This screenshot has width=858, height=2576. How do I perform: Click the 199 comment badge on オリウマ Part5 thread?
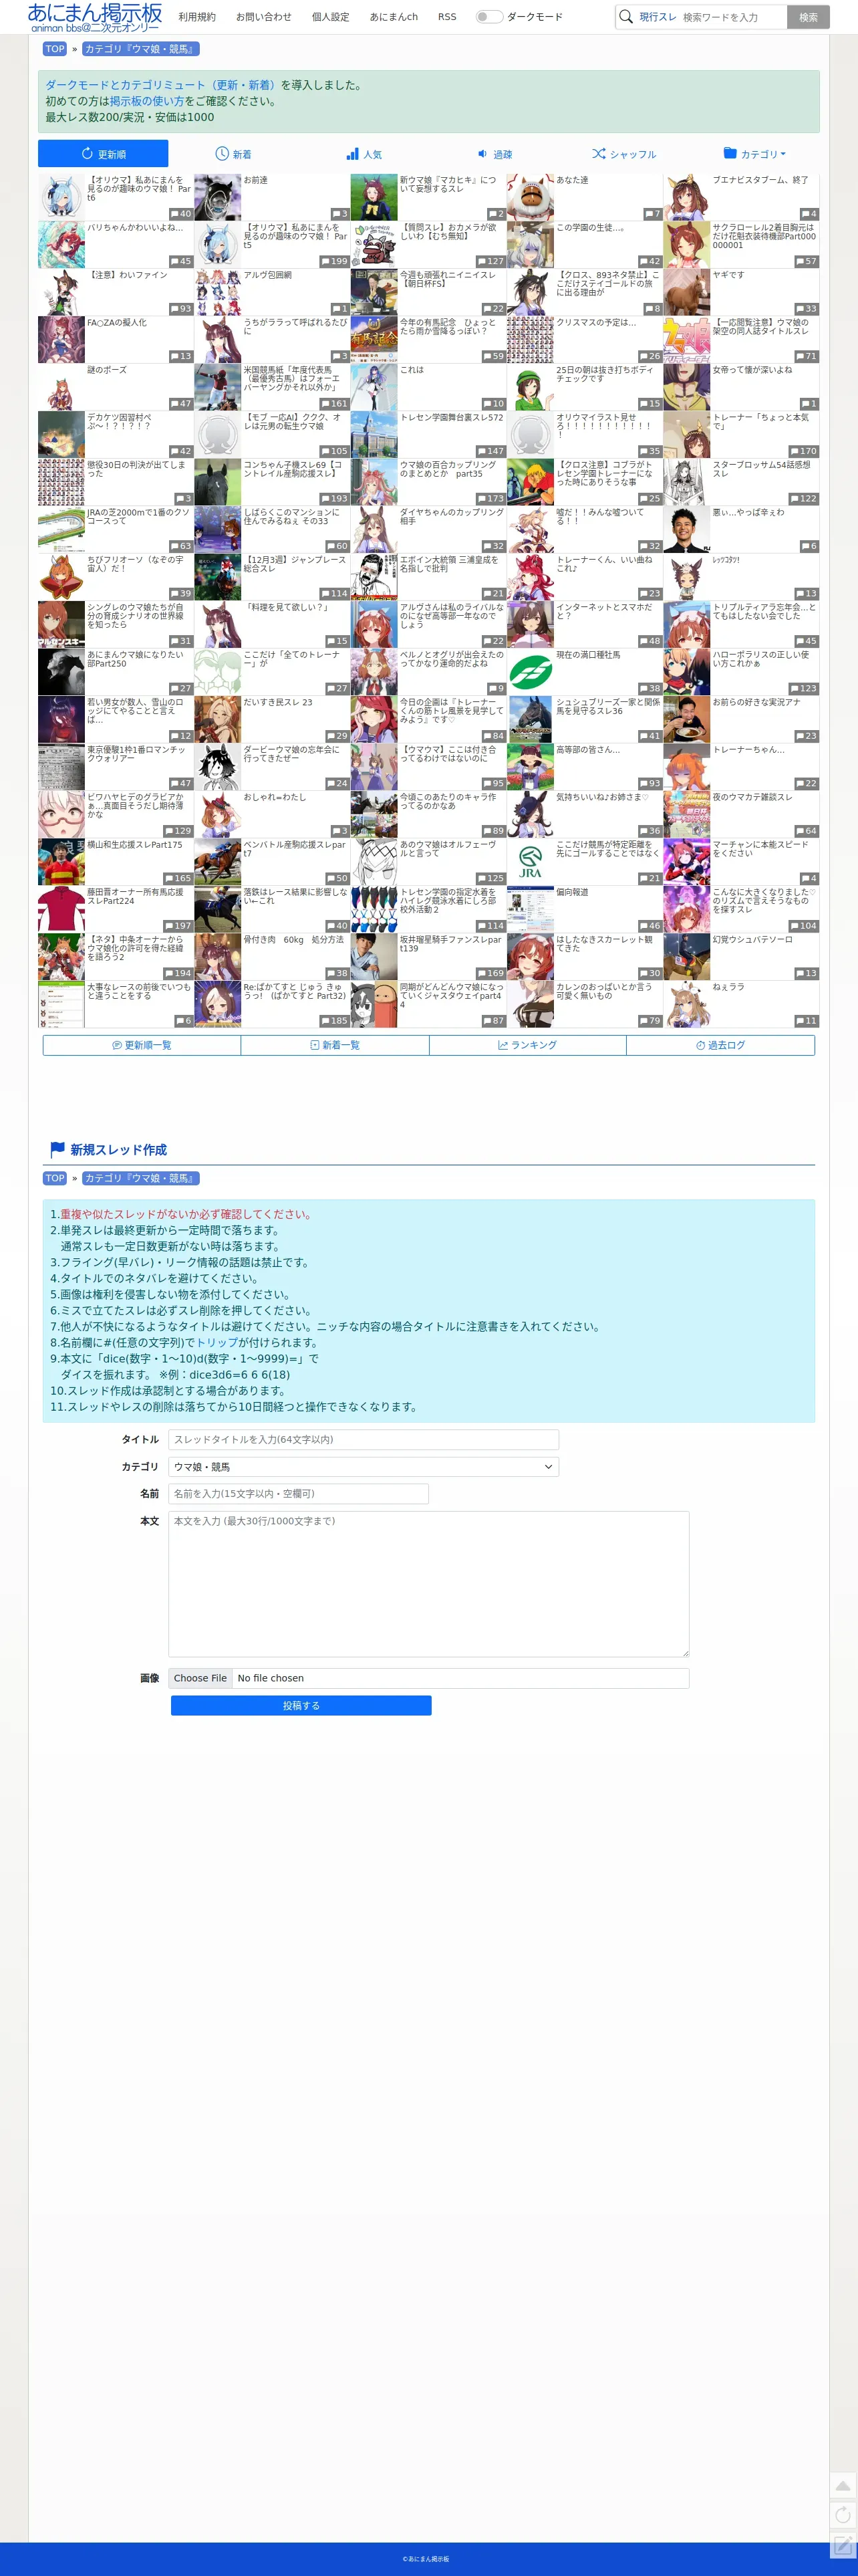click(334, 261)
